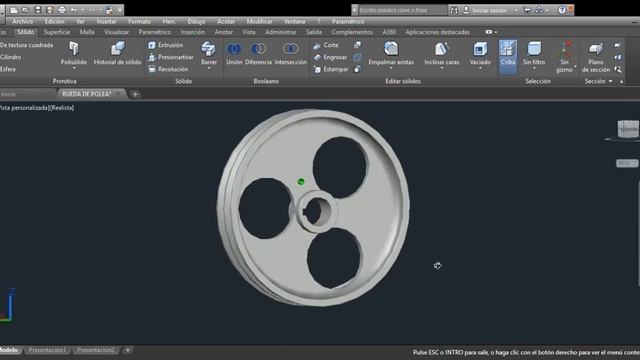Click the green grip point on the pulley
This screenshot has height=360, width=640.
click(301, 182)
